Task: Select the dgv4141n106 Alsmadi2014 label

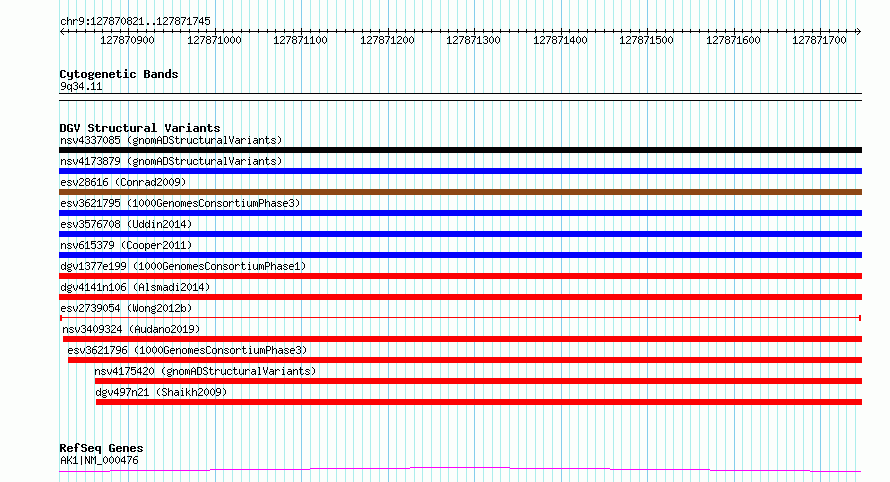Action: coord(135,287)
